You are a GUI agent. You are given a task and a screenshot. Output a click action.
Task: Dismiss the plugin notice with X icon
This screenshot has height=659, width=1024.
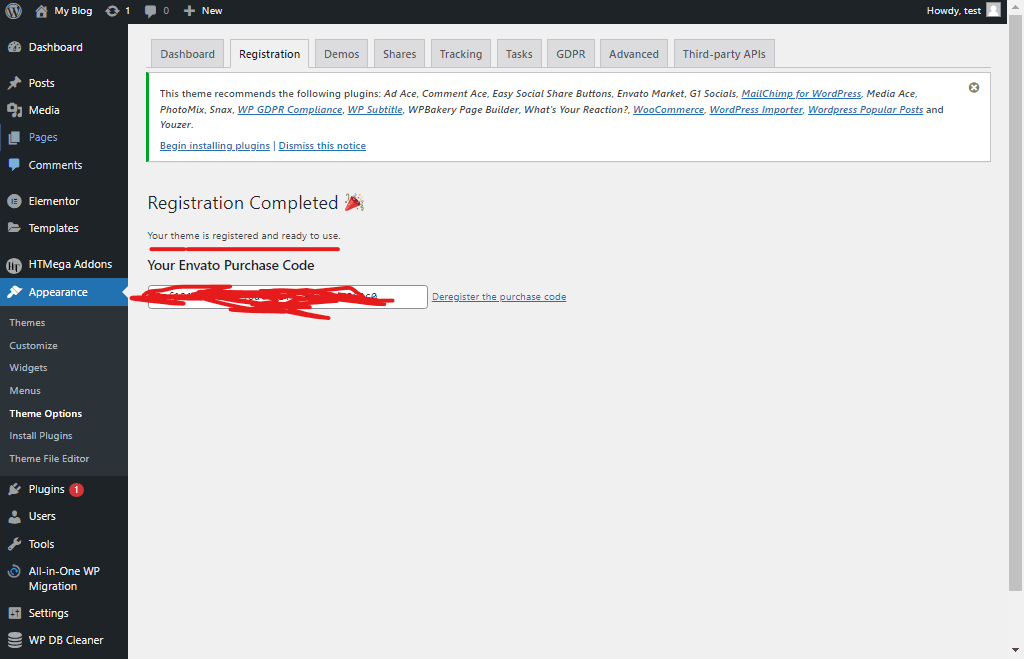(974, 88)
